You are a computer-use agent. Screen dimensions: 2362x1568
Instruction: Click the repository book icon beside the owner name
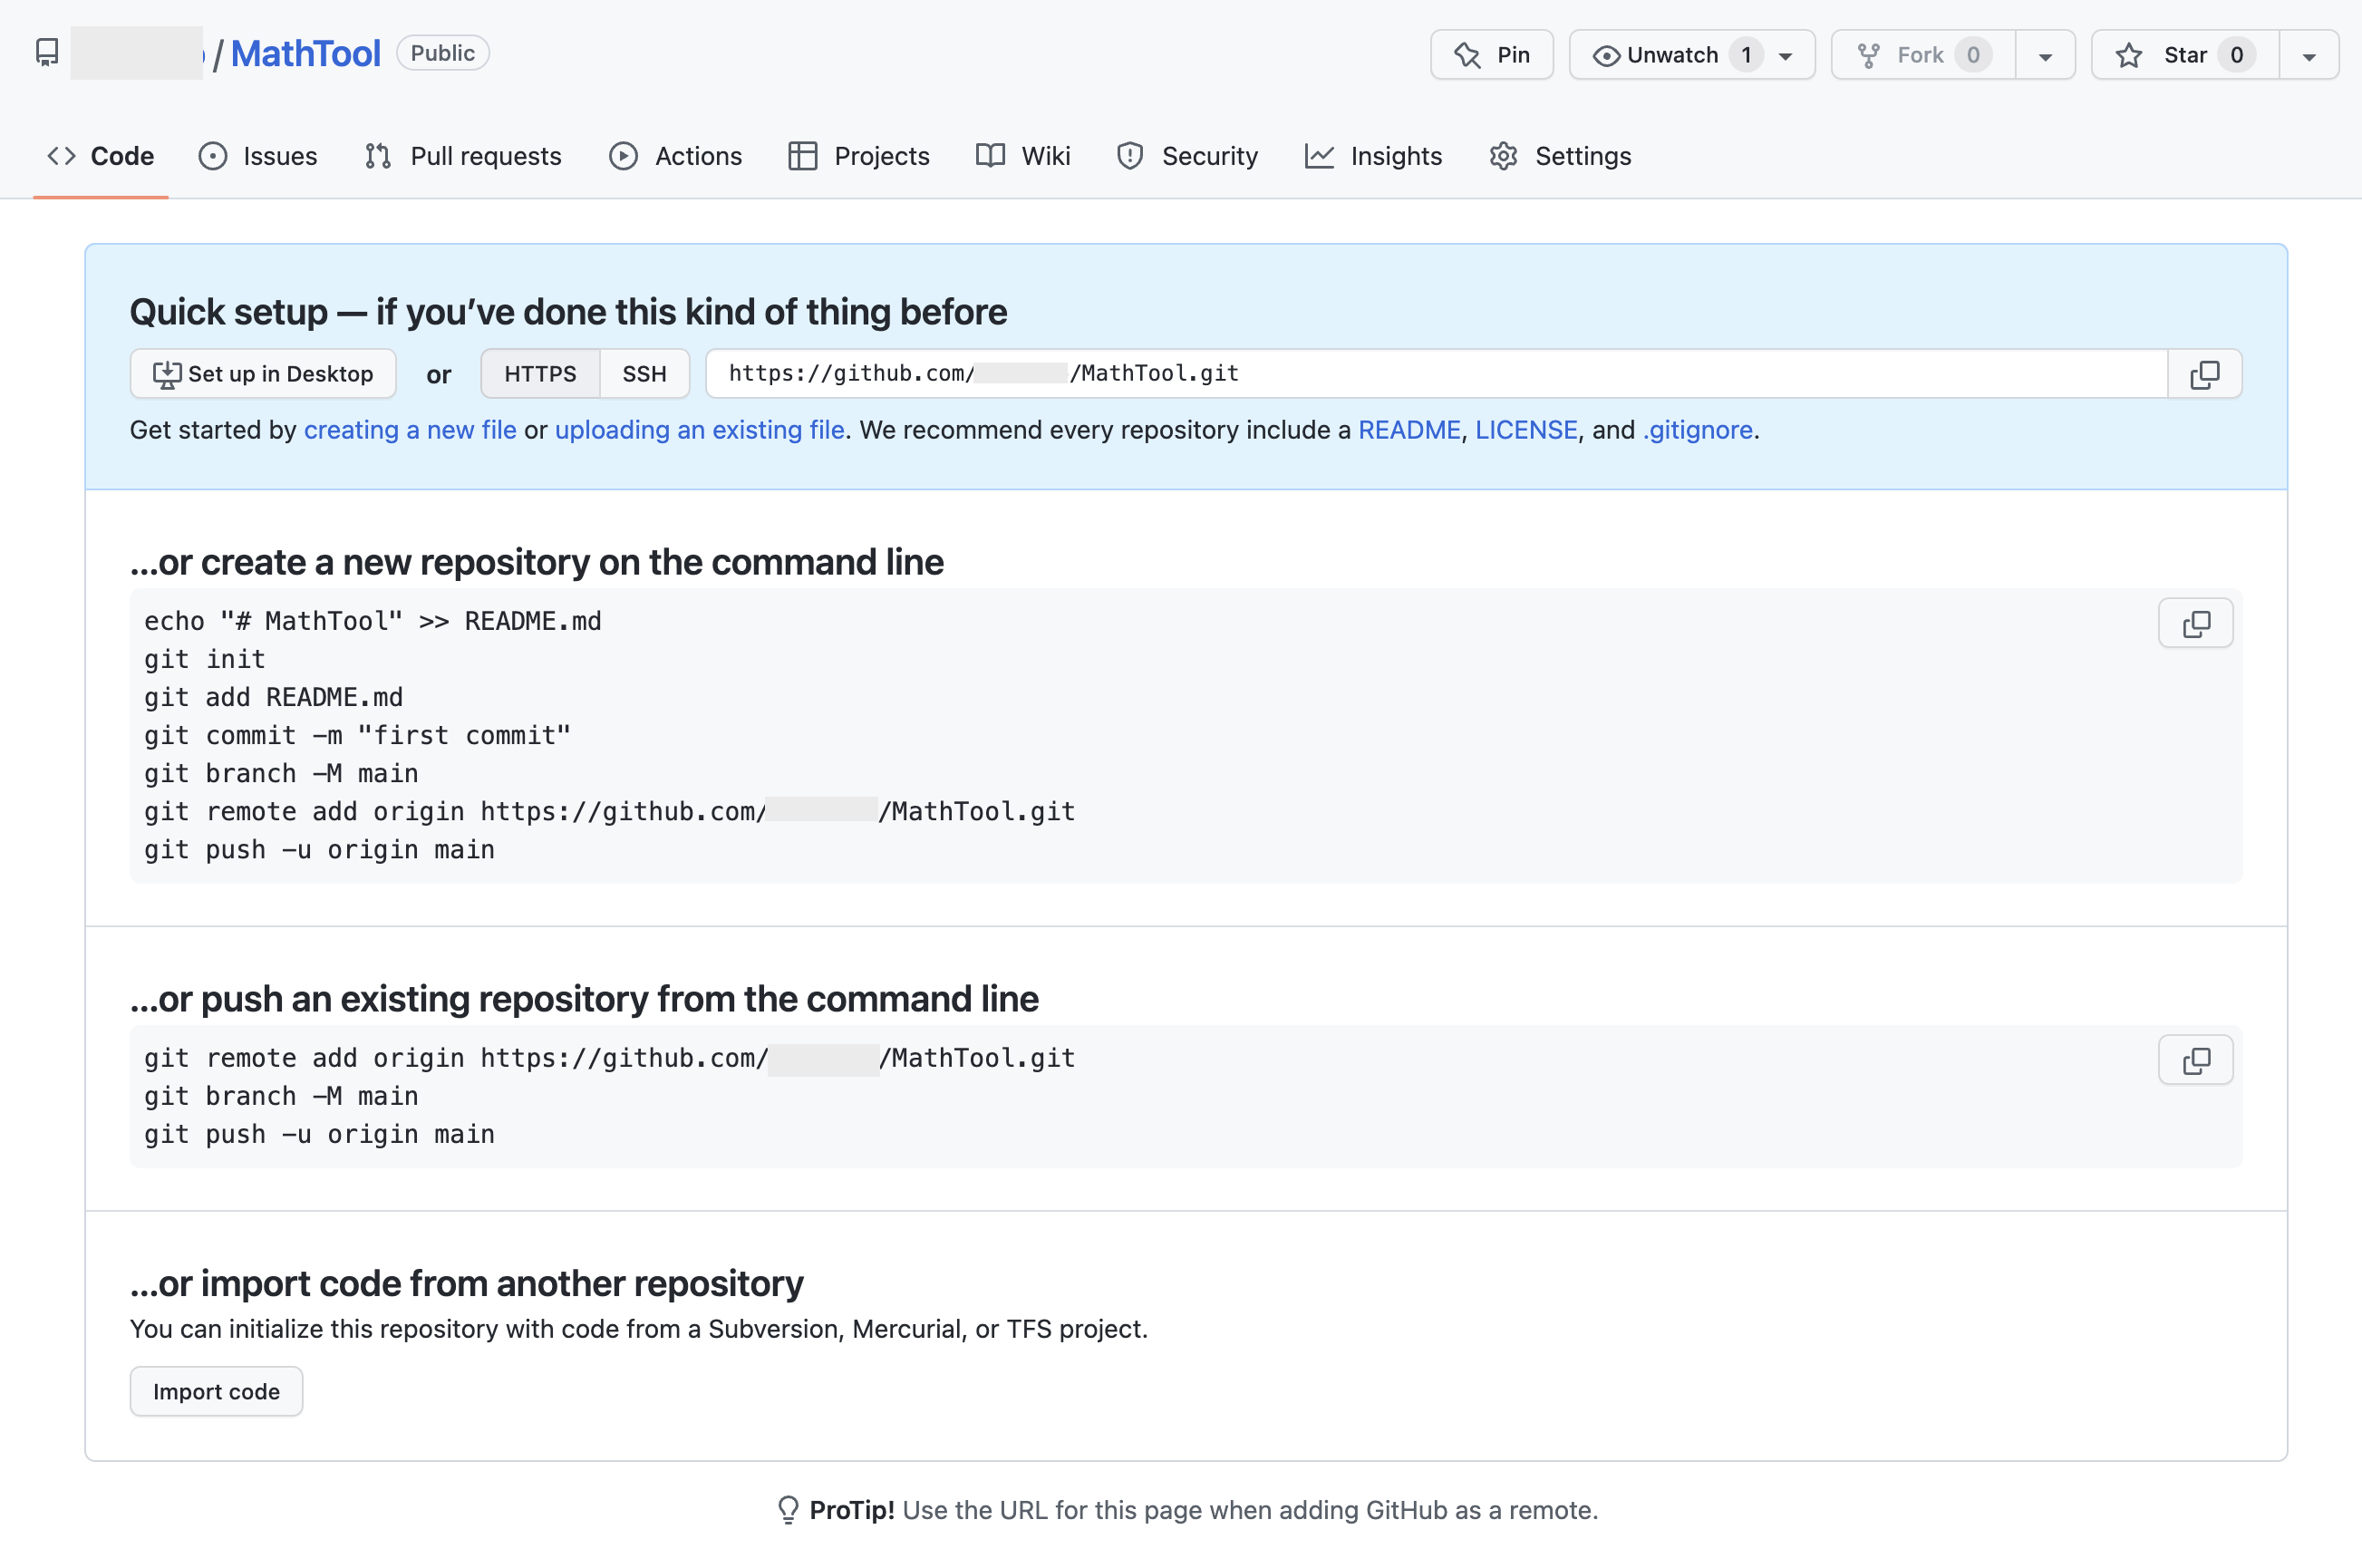coord(47,53)
